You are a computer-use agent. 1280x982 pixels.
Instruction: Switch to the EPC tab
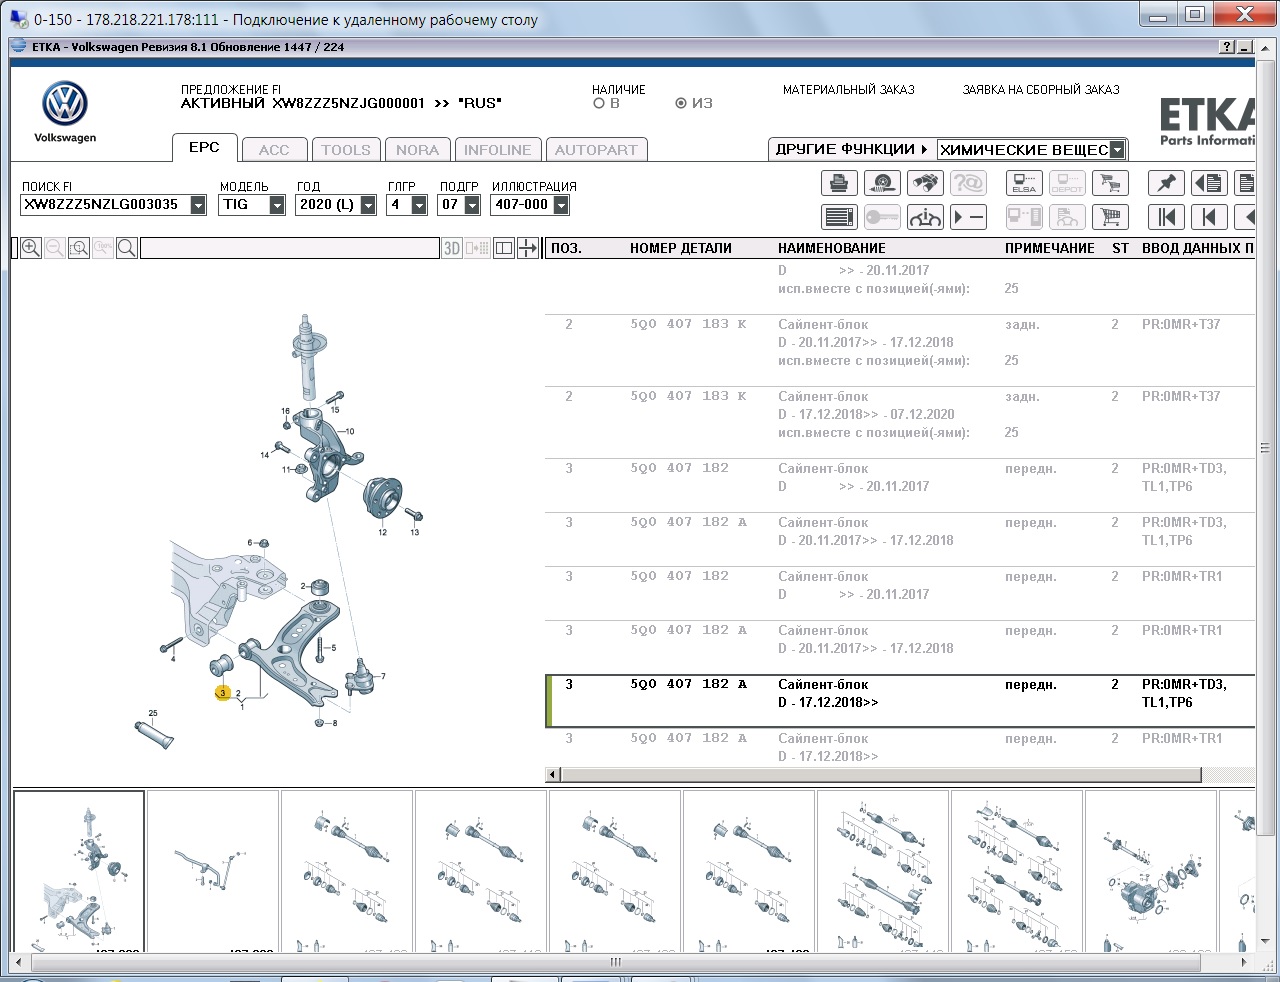[204, 147]
